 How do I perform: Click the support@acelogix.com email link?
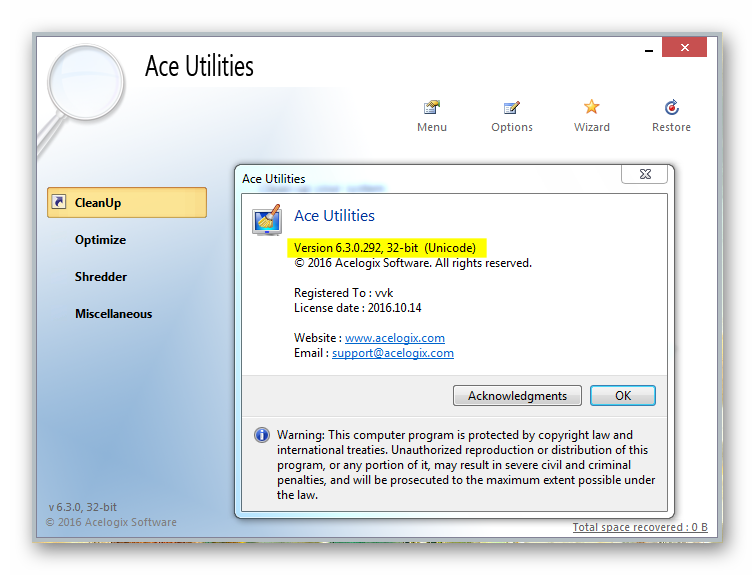point(393,353)
